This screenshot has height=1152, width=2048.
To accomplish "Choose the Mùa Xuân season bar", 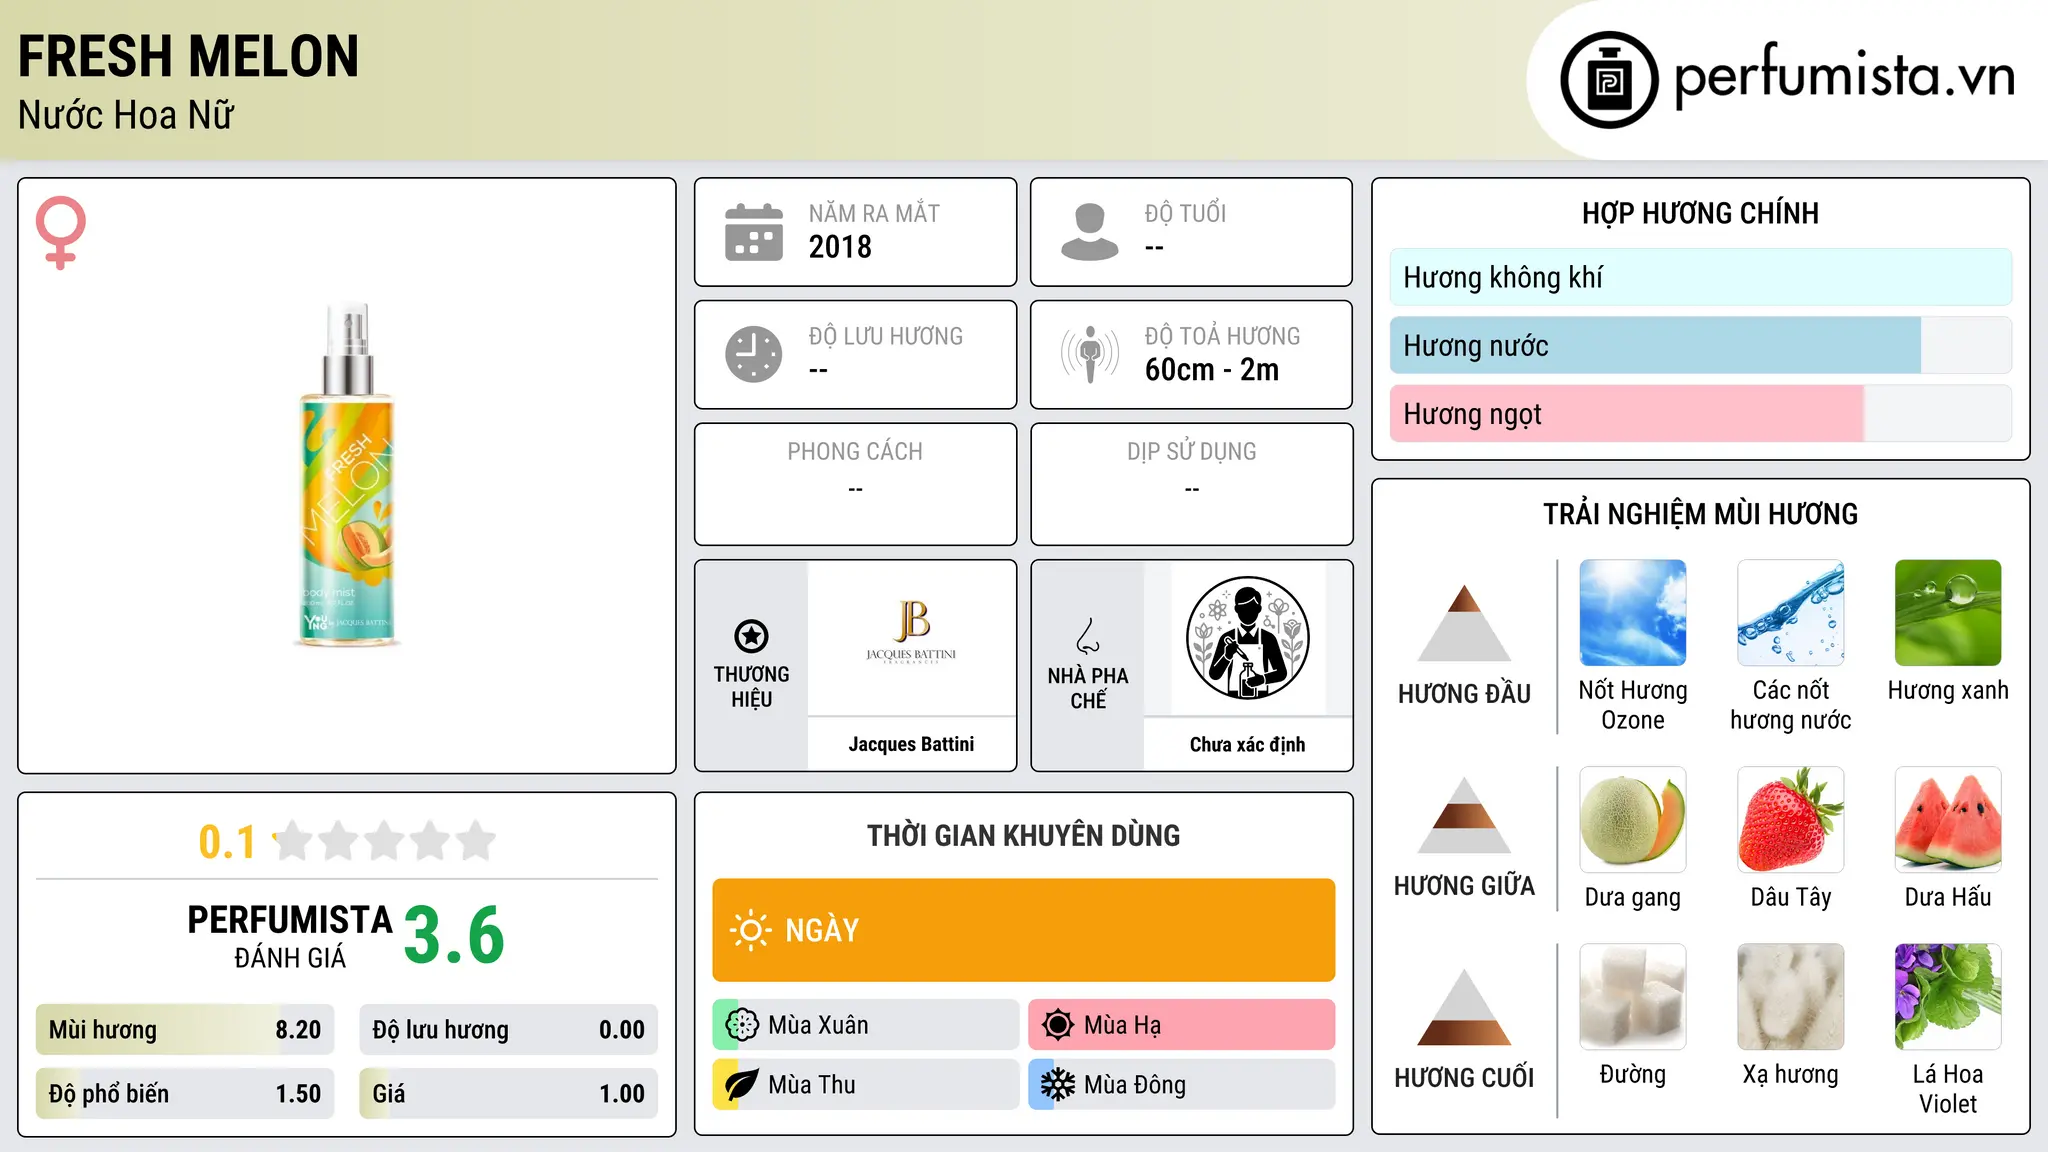I will (x=866, y=1025).
